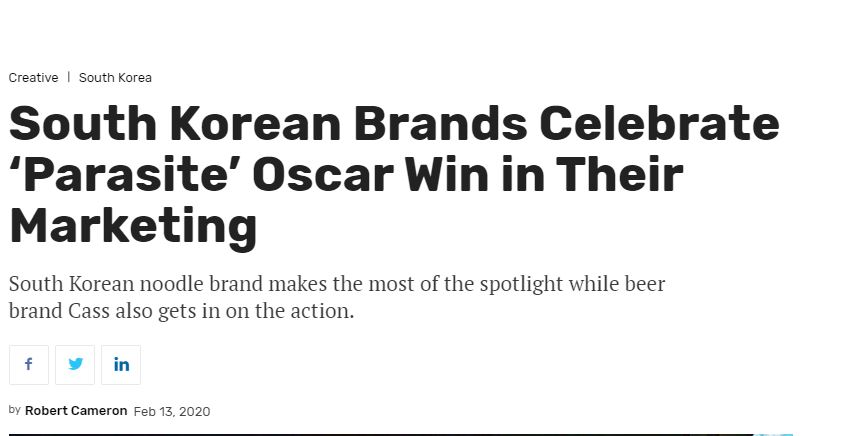The image size is (841, 436).
Task: Share the article on Facebook
Action: pos(29,365)
